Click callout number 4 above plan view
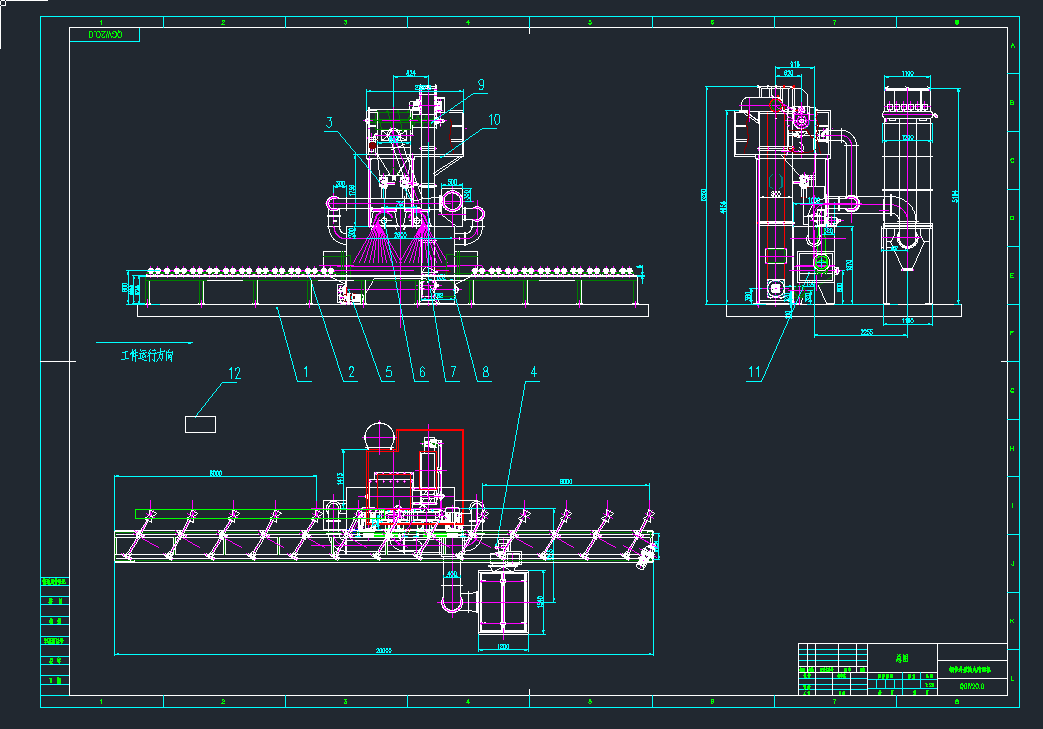The width and height of the screenshot is (1043, 729). click(533, 372)
